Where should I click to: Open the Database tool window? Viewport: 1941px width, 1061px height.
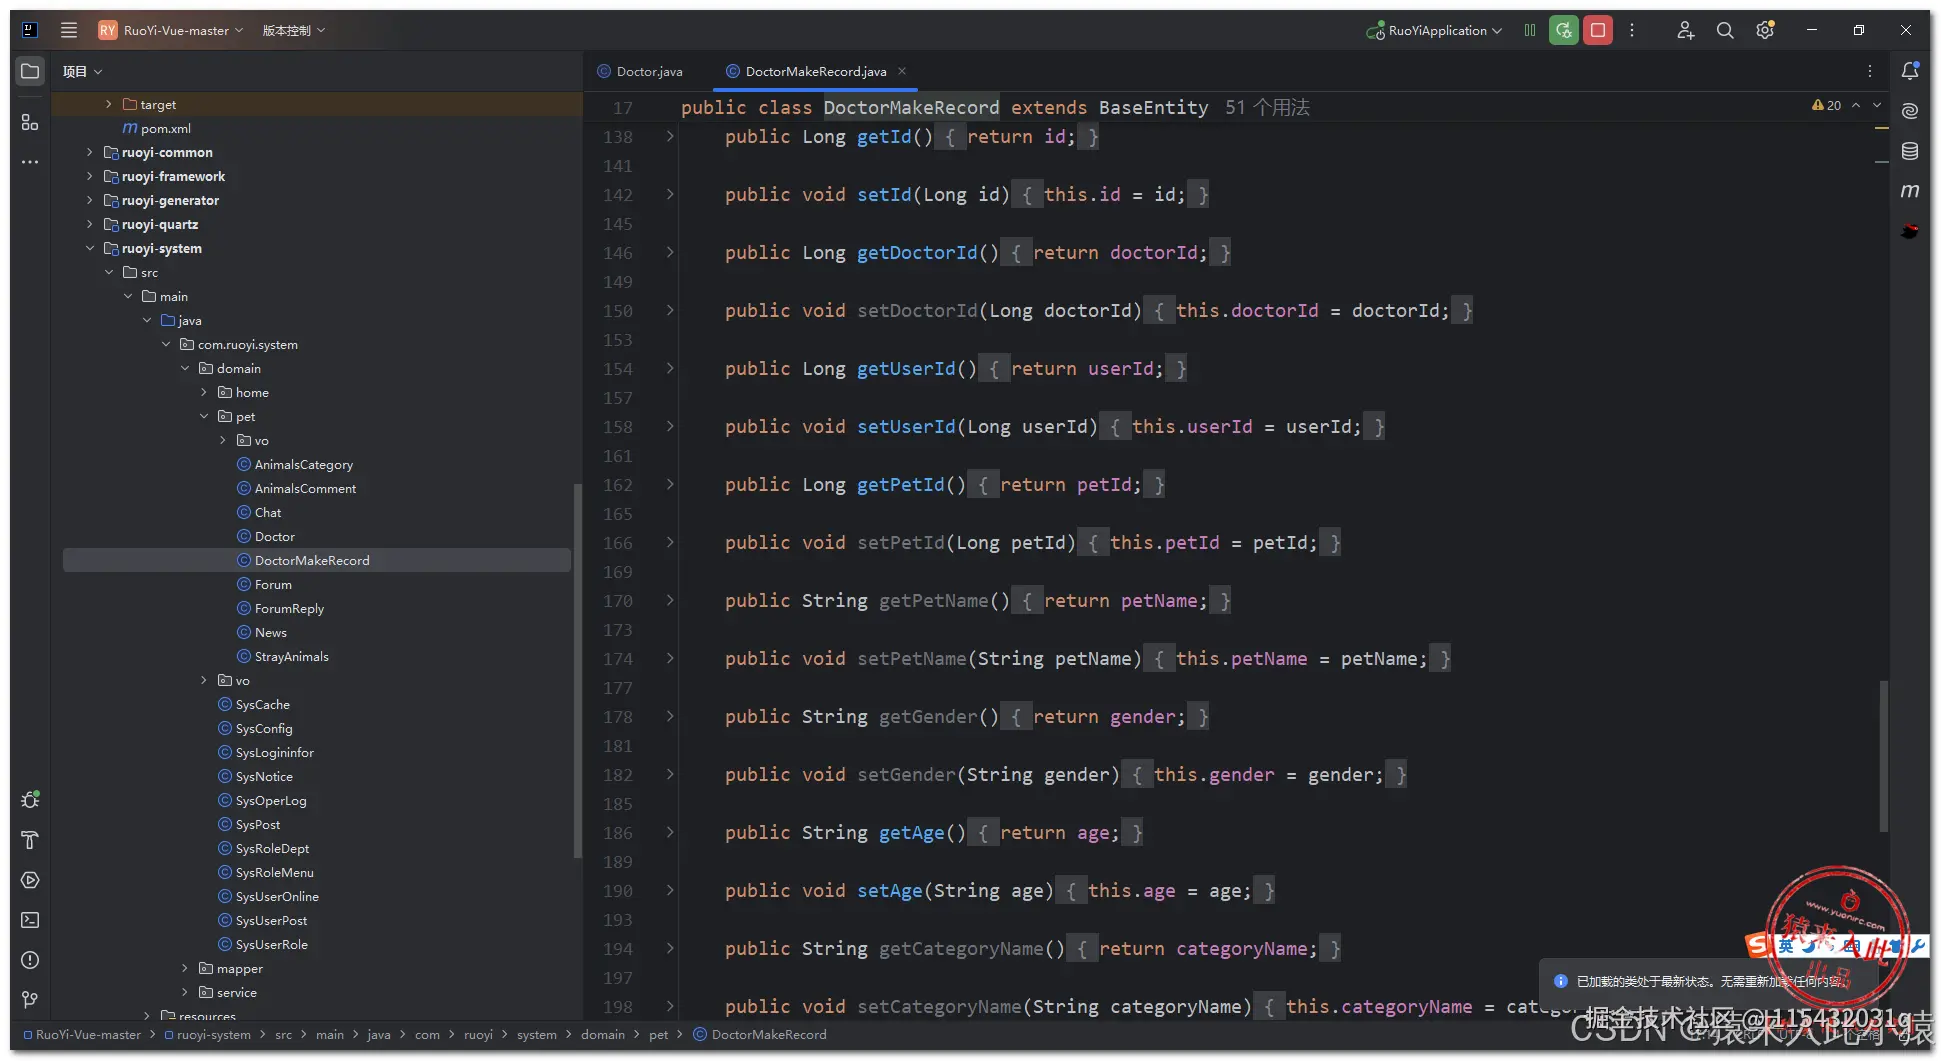pos(1910,151)
